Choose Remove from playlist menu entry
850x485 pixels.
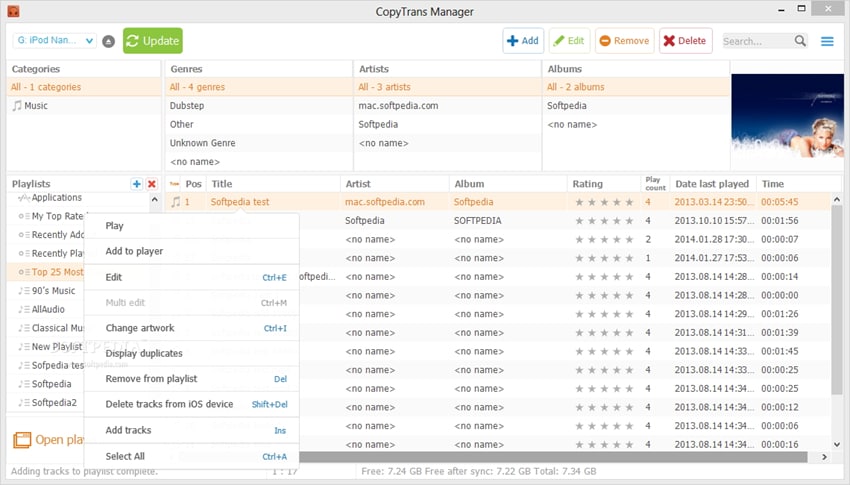pos(192,379)
